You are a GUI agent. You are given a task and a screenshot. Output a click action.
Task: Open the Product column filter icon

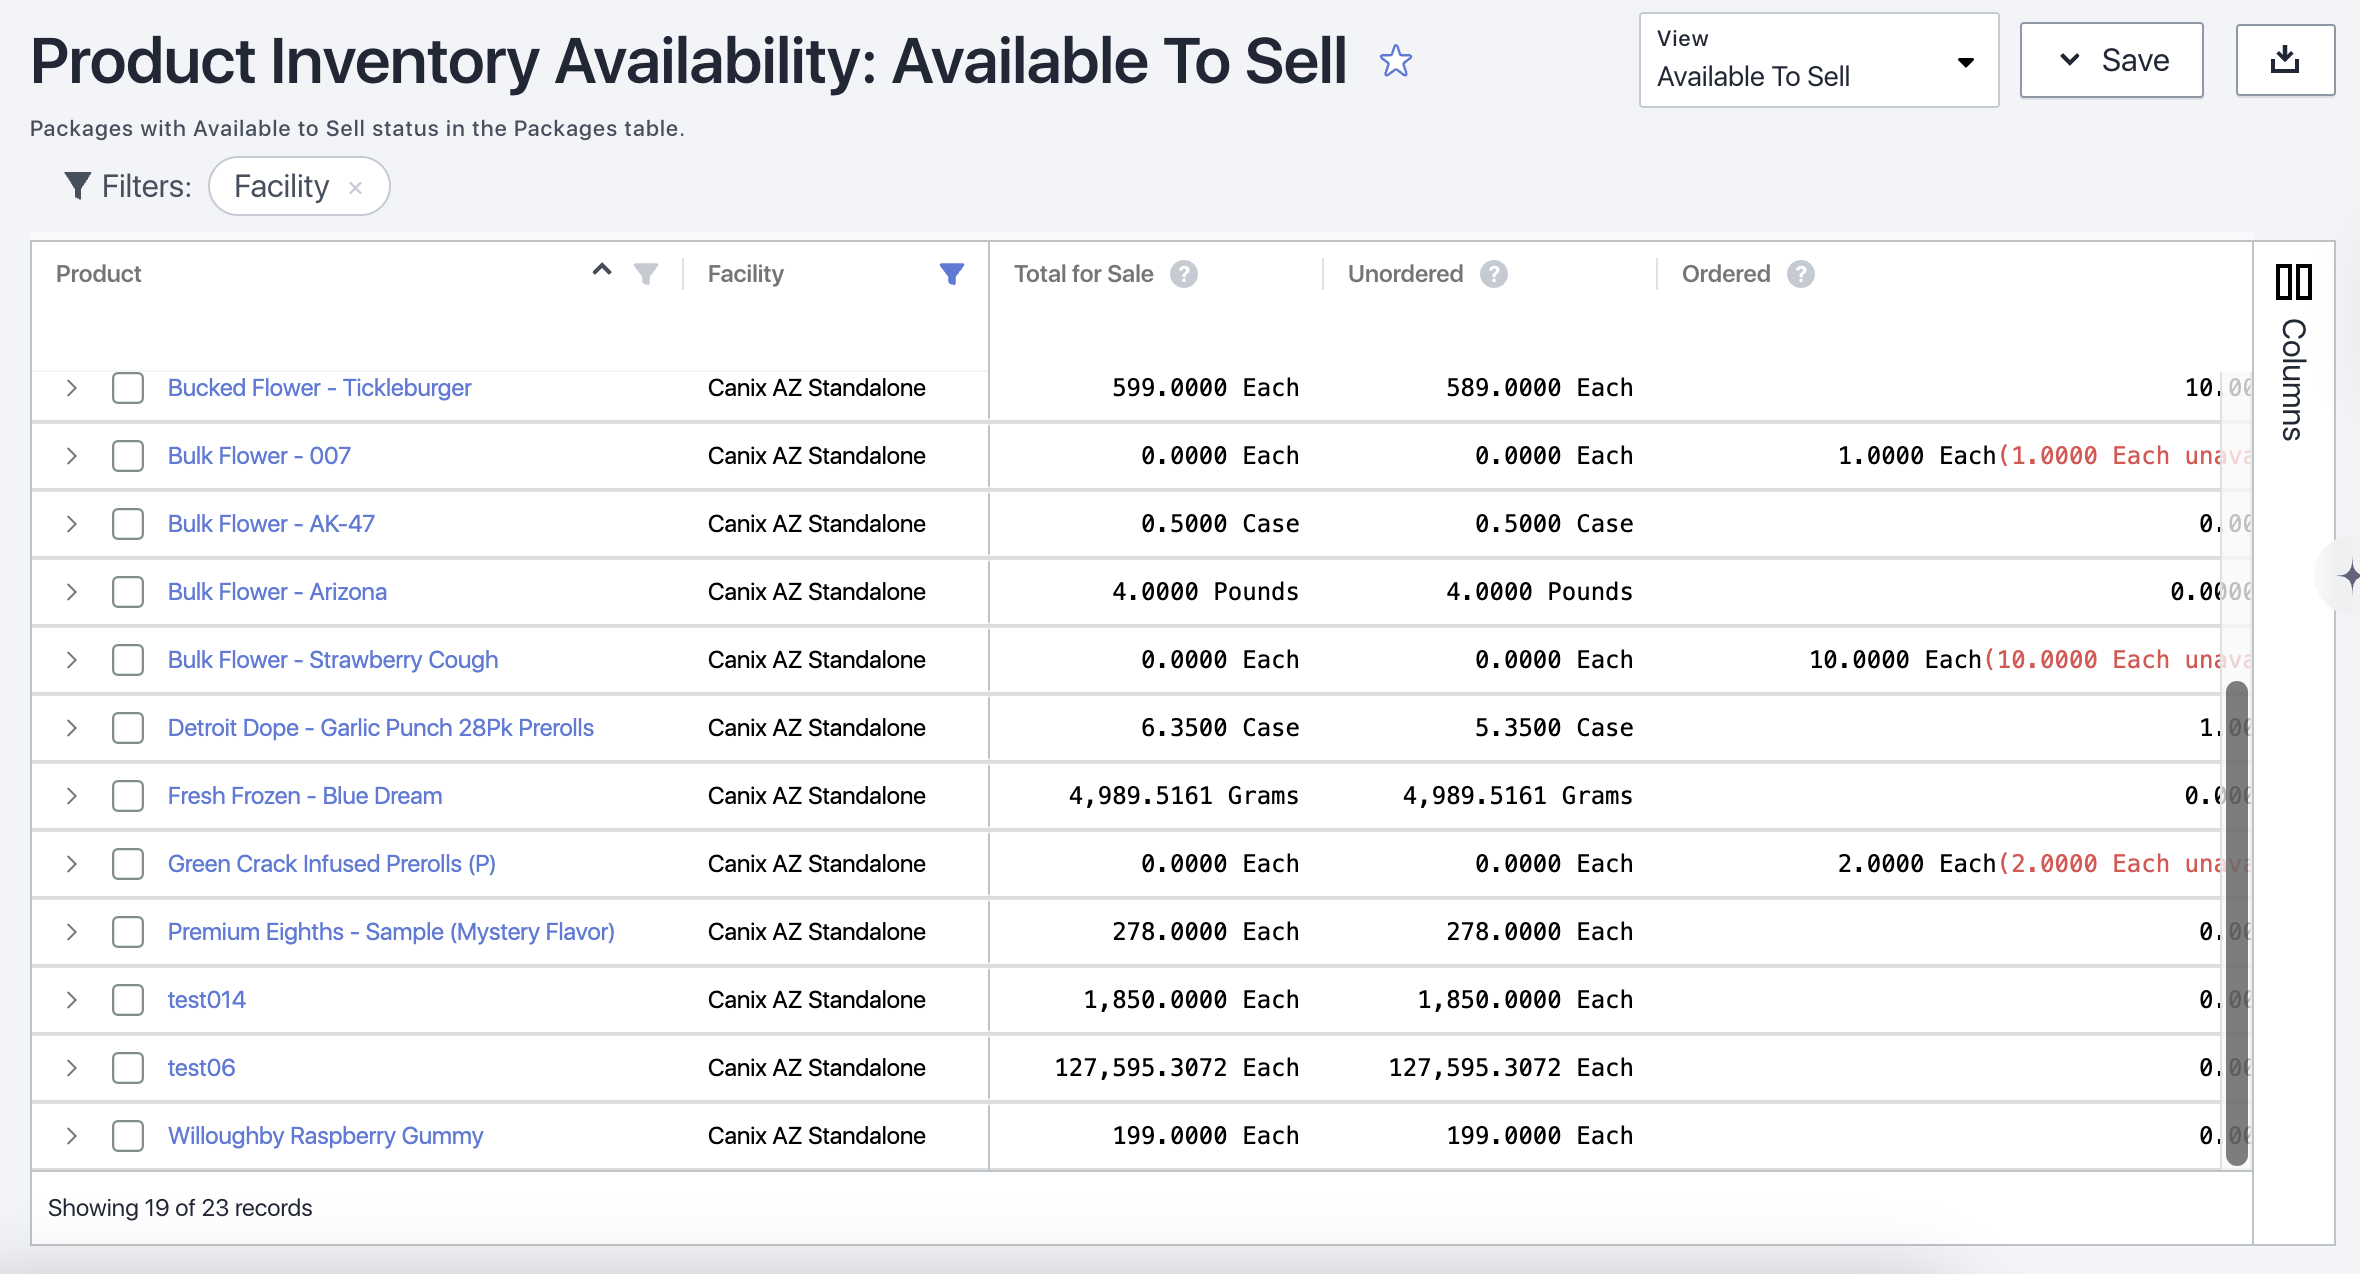pos(646,273)
